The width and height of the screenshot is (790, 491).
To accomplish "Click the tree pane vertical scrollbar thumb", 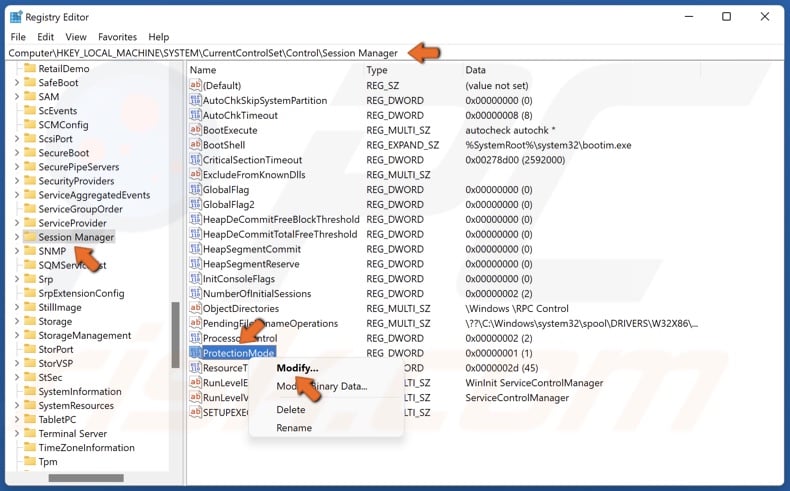I will 175,335.
